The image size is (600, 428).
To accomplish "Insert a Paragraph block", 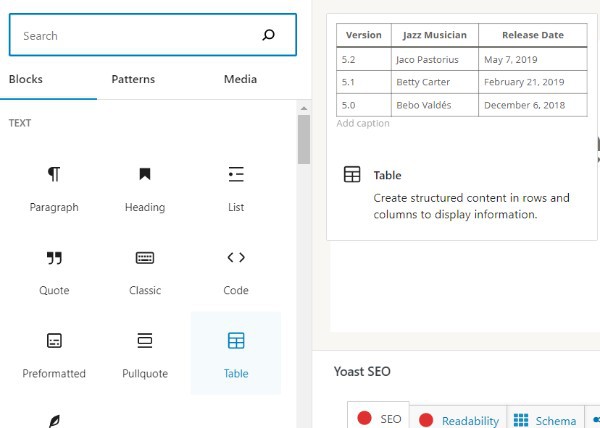I will [x=54, y=187].
